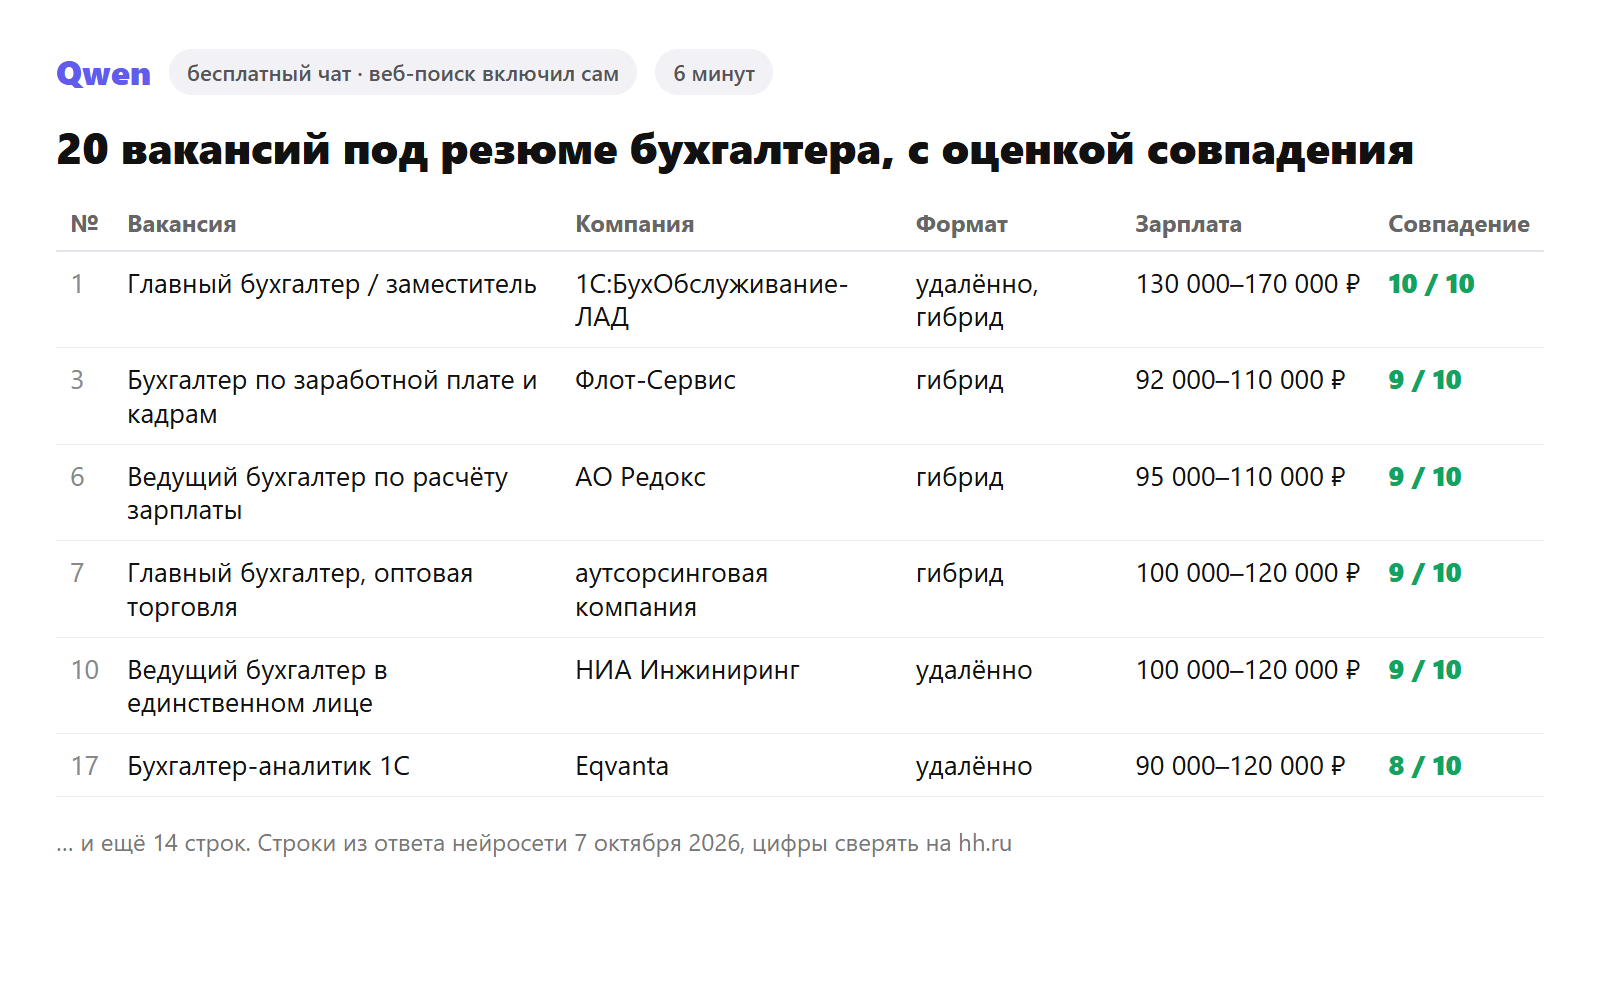Click the '8 / 10' match score
Screen dimensions: 1600x1000
point(1425,766)
